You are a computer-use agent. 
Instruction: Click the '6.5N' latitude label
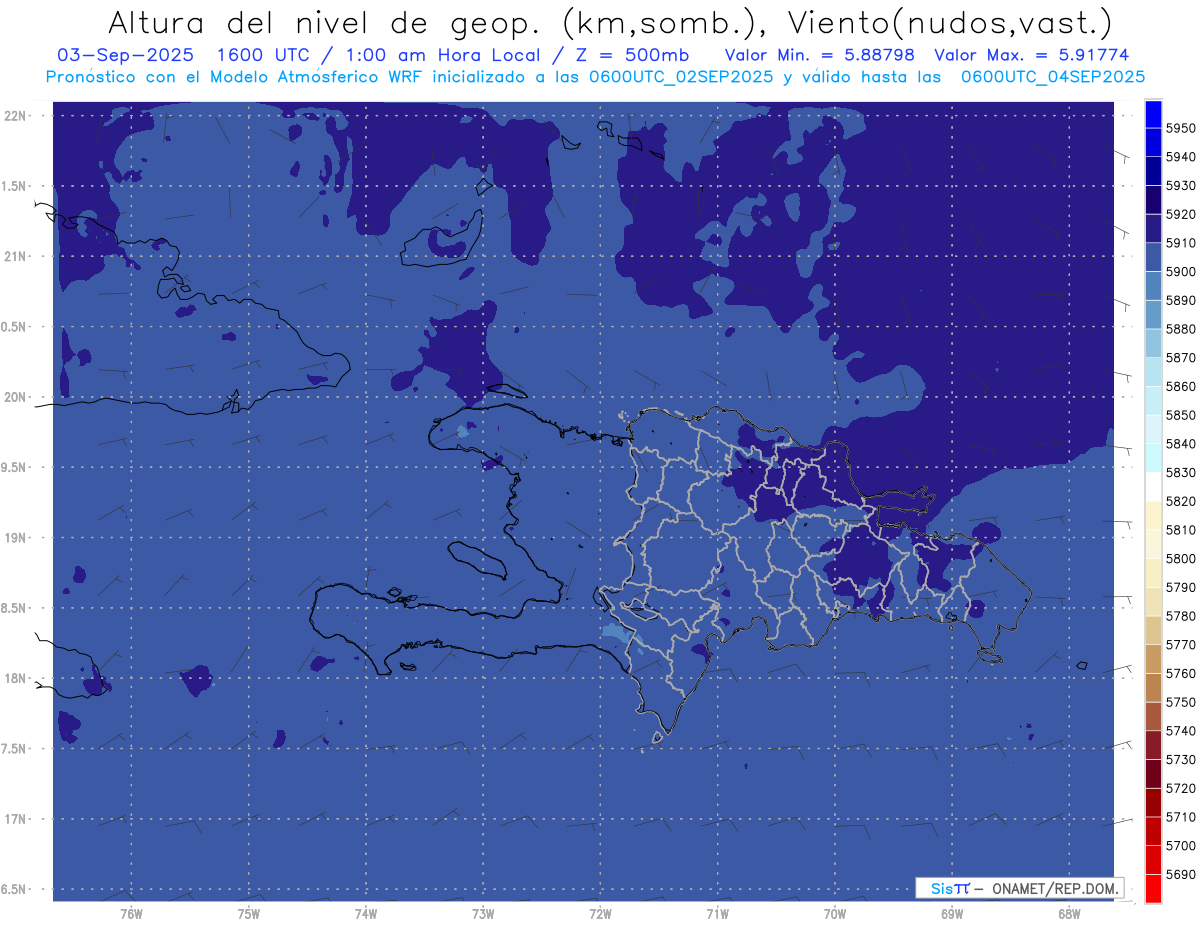coord(15,890)
